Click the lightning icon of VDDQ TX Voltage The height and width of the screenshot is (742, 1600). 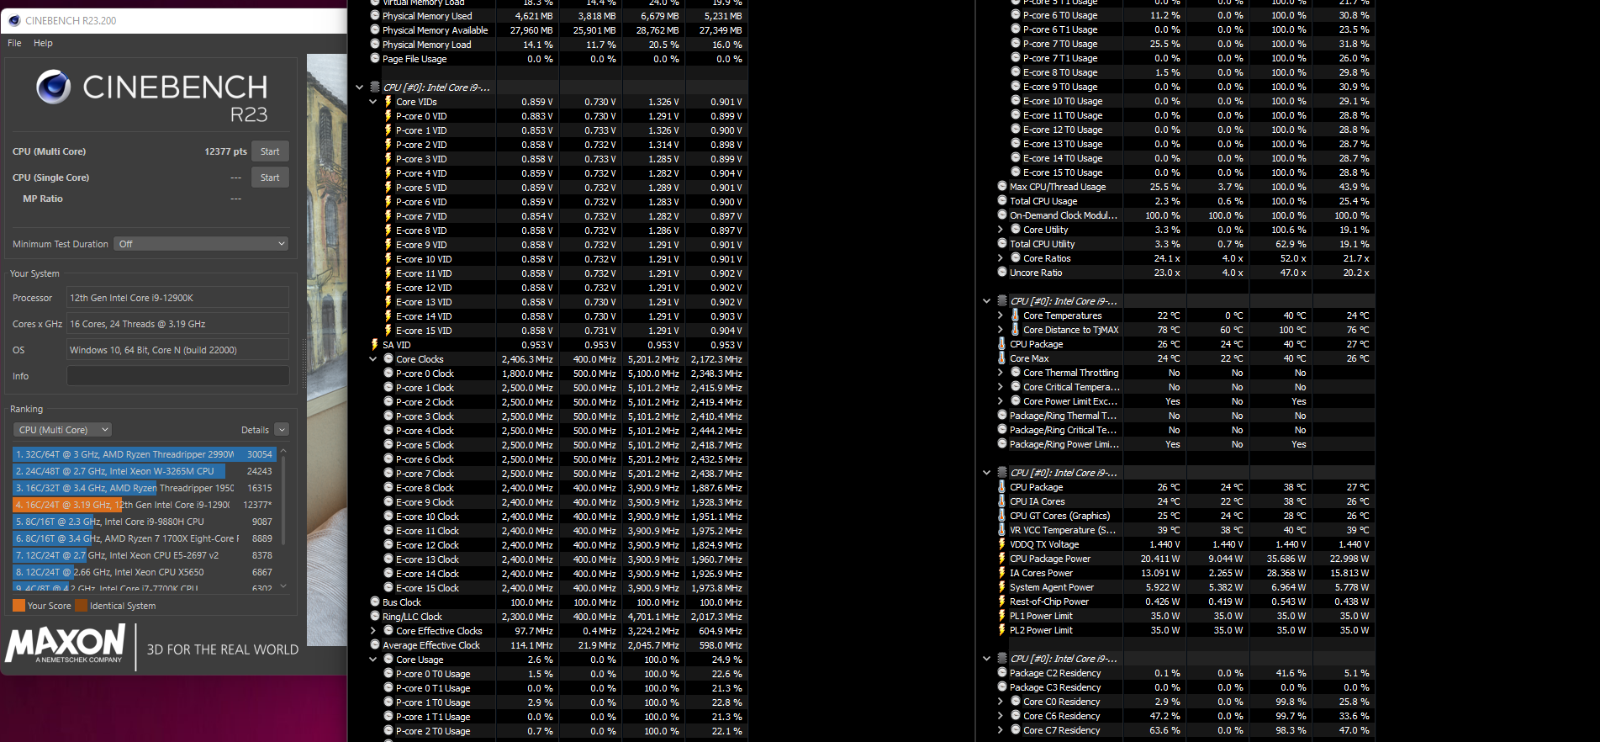(1002, 544)
